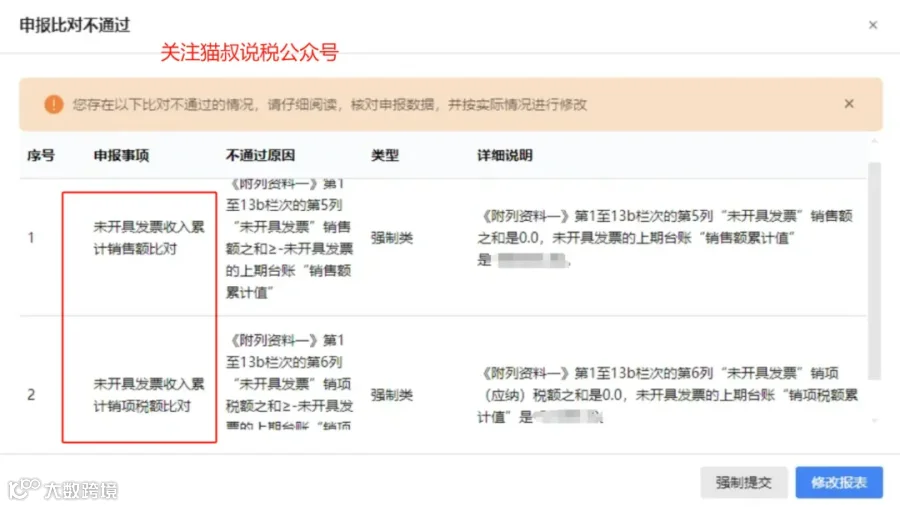Select 未开具发票收入累计销售额比对 cell
Screen dimensions: 900x507
[149, 238]
